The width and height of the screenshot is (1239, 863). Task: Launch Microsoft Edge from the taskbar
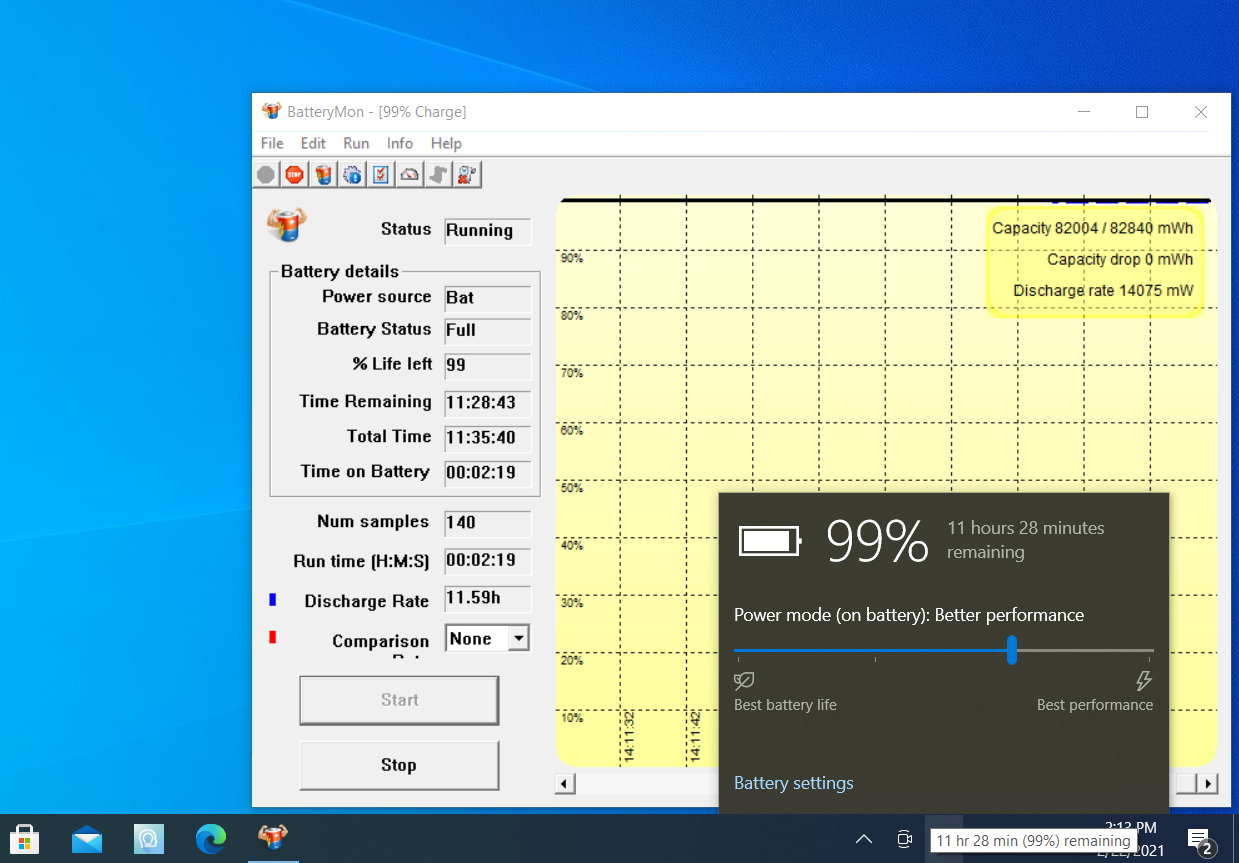(211, 838)
